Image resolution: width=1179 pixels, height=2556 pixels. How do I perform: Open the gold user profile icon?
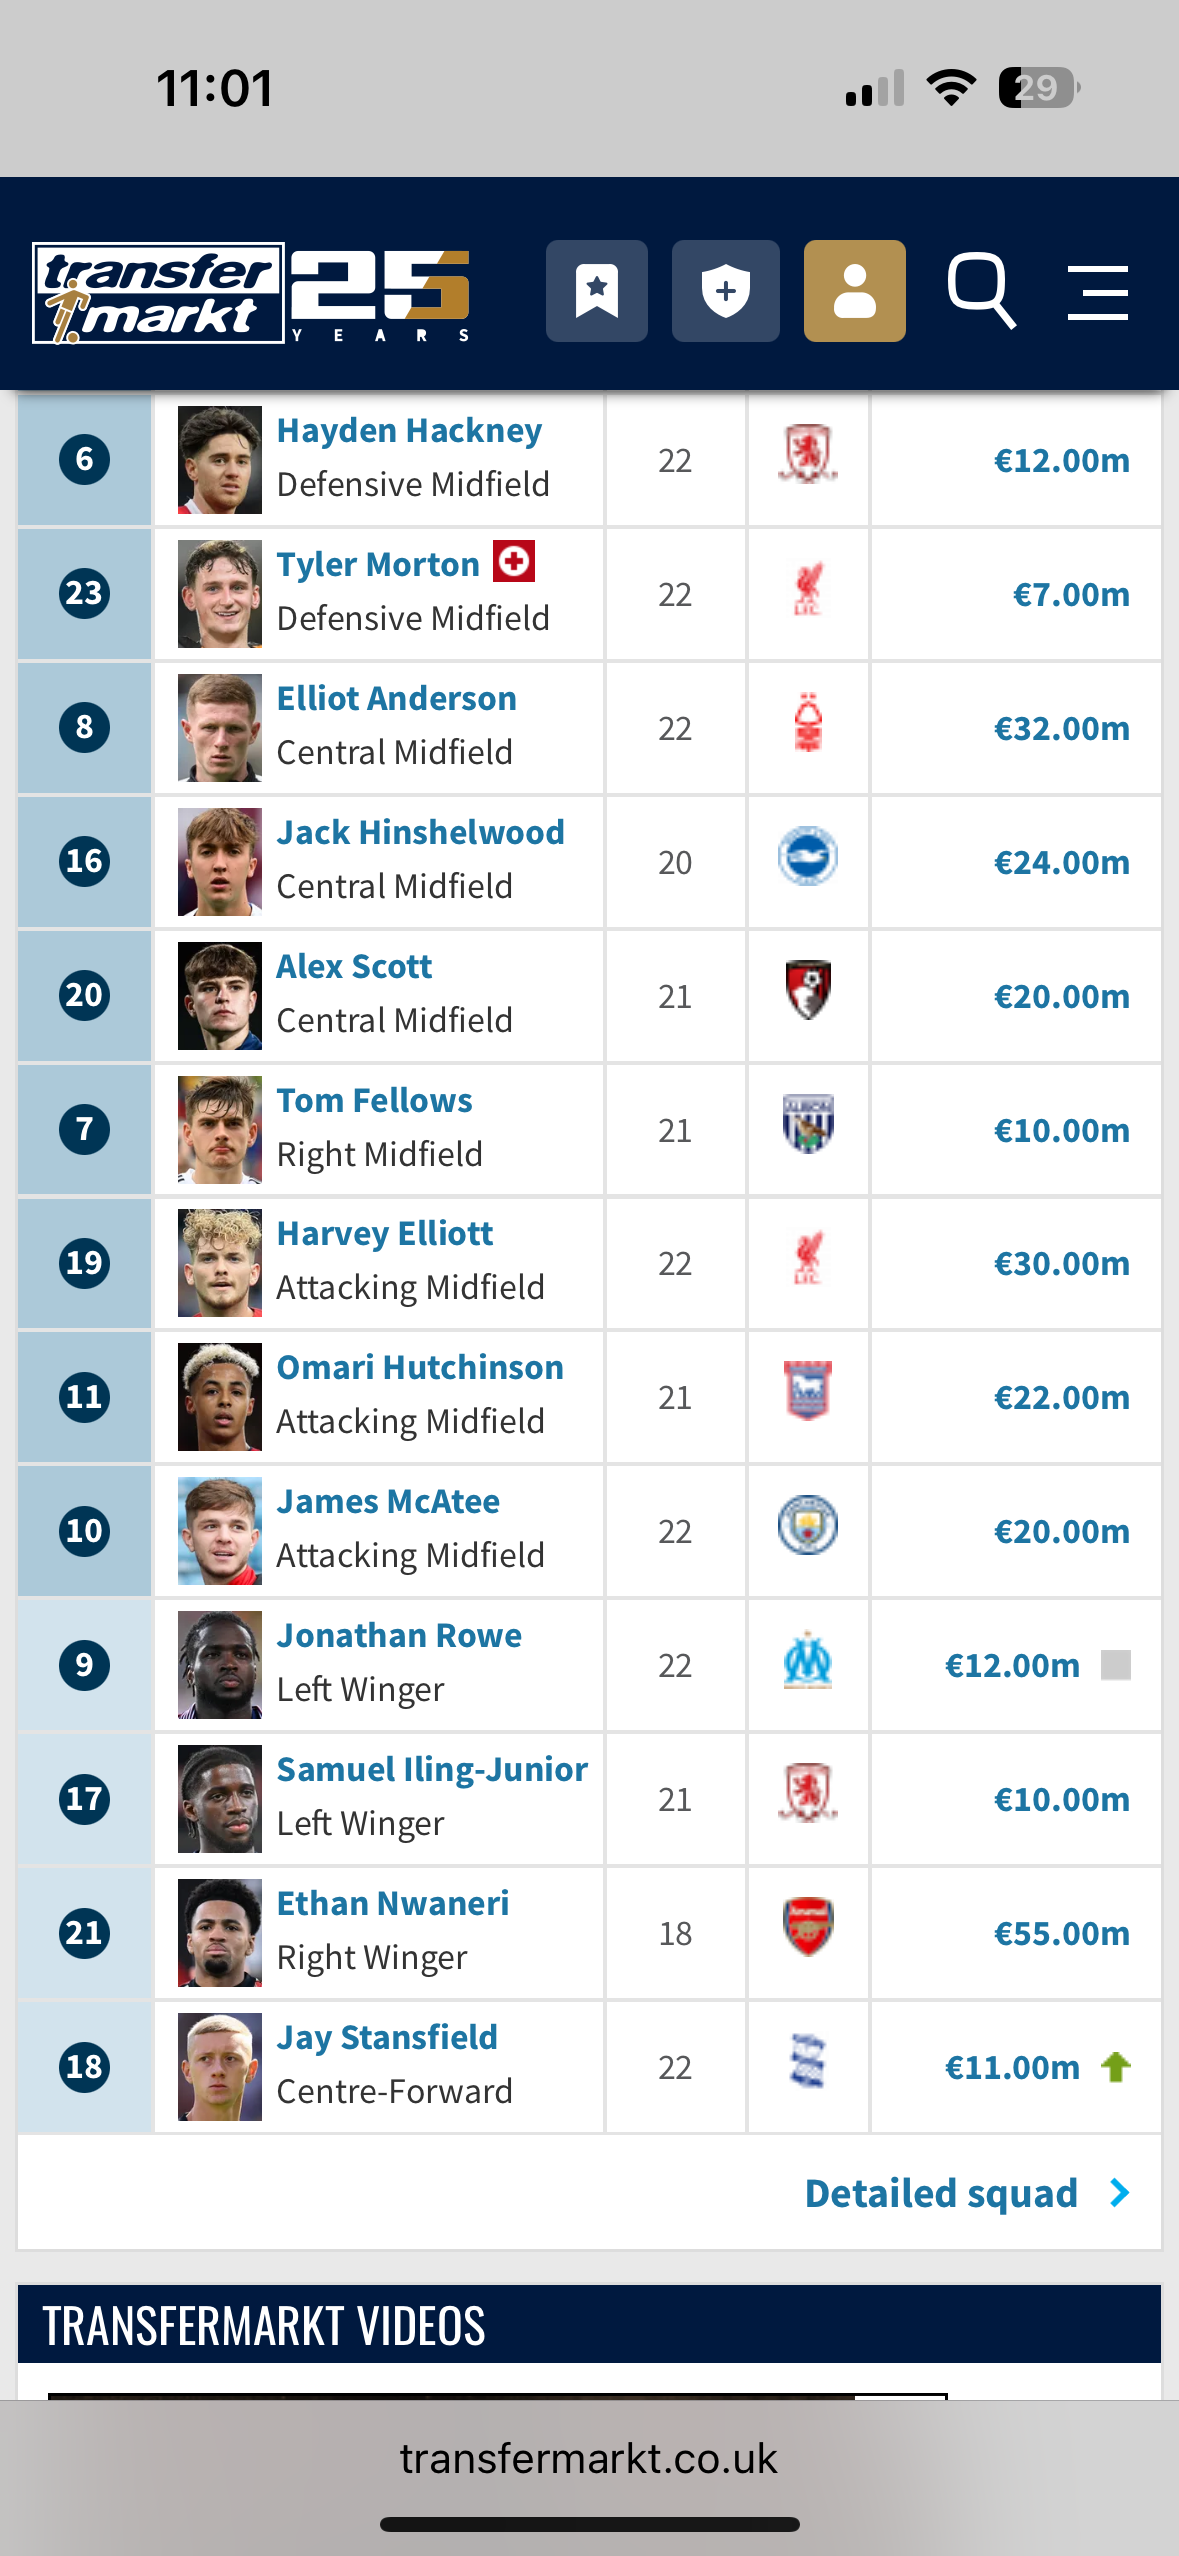pos(855,291)
